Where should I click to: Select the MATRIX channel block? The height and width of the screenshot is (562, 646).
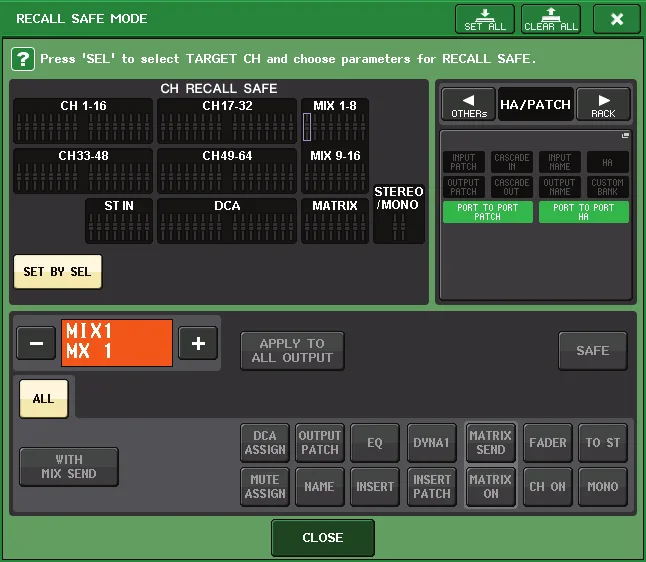click(x=335, y=220)
